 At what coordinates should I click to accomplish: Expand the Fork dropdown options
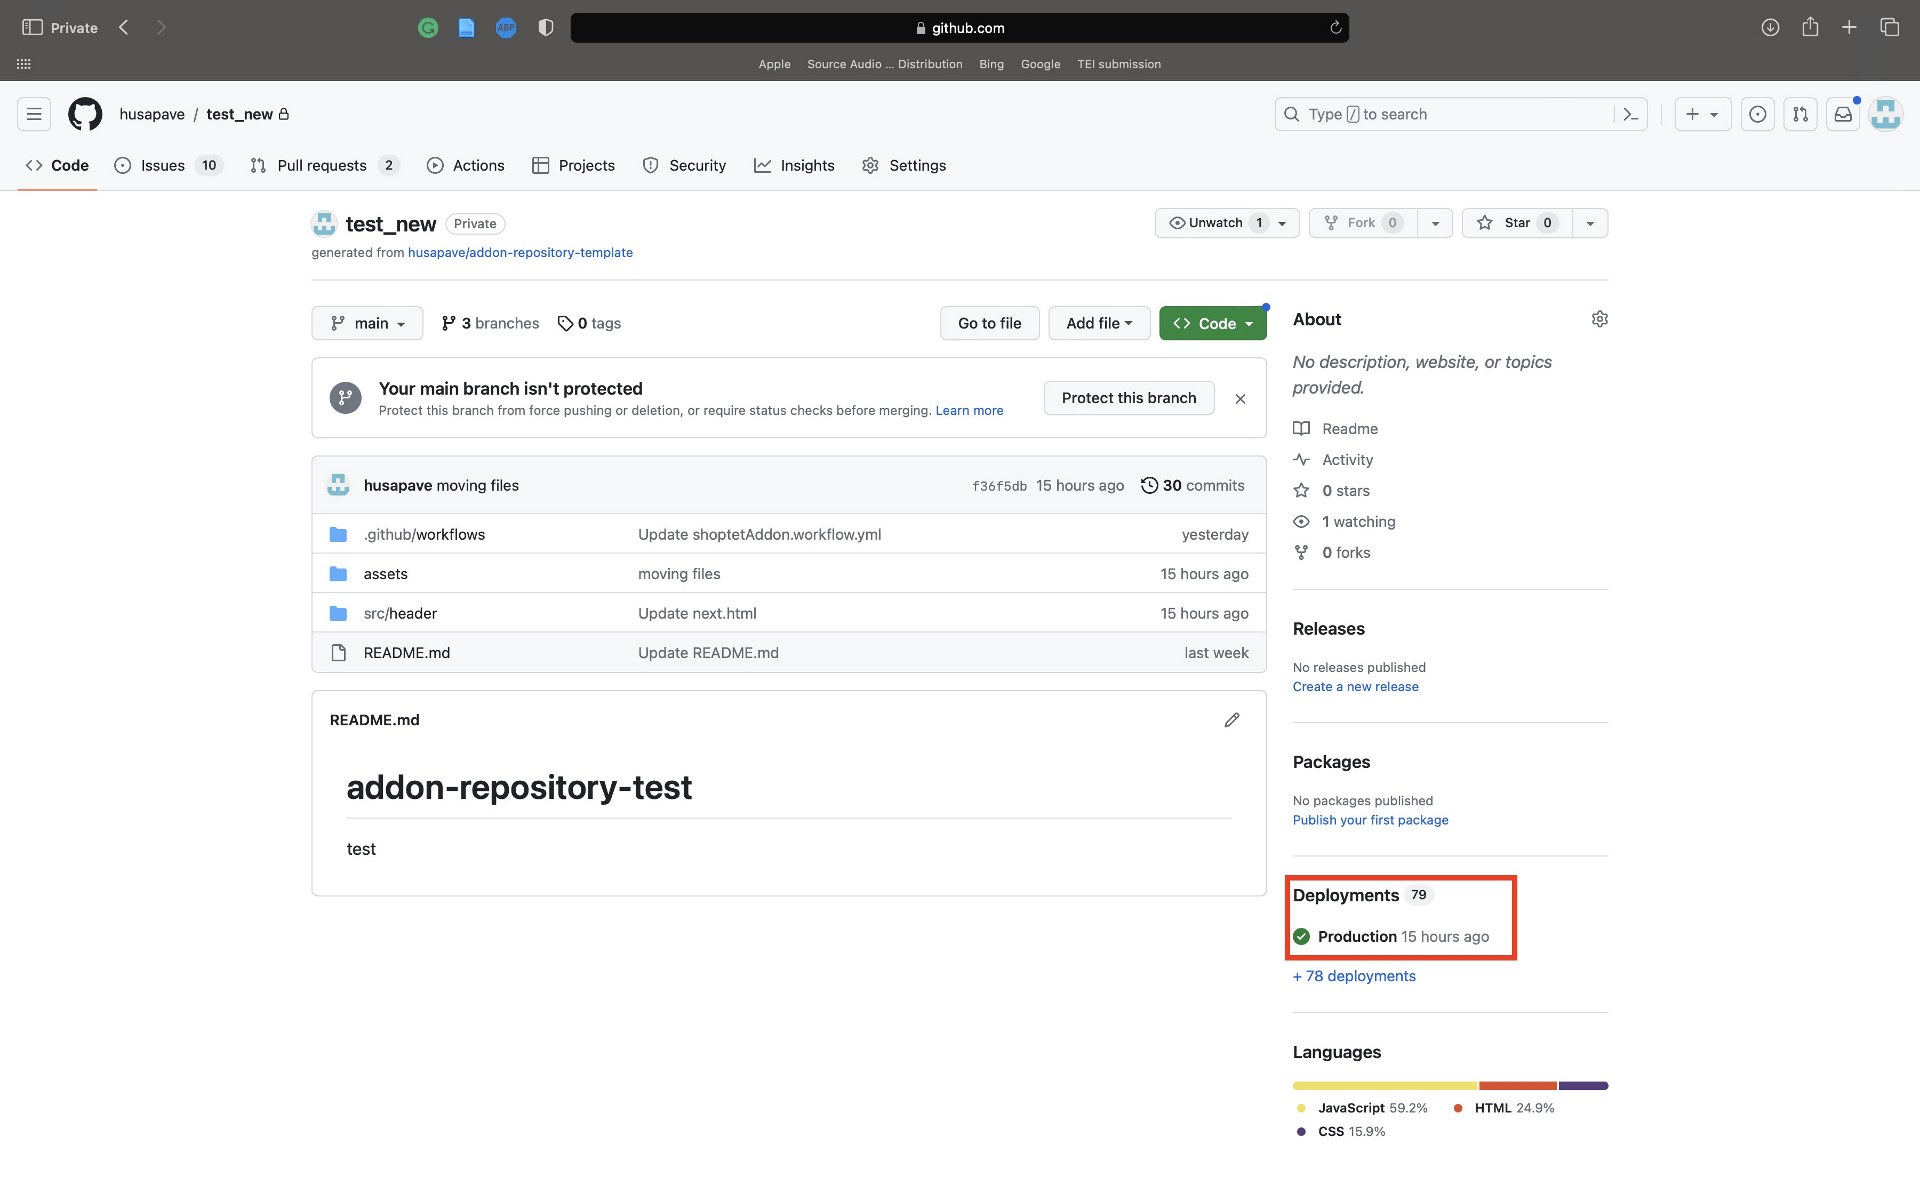click(1434, 221)
